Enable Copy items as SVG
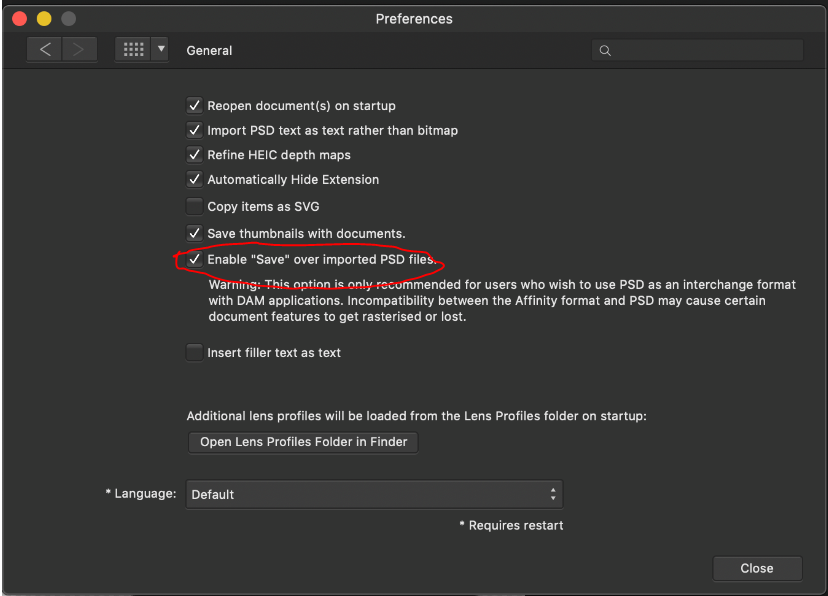 pyautogui.click(x=195, y=206)
